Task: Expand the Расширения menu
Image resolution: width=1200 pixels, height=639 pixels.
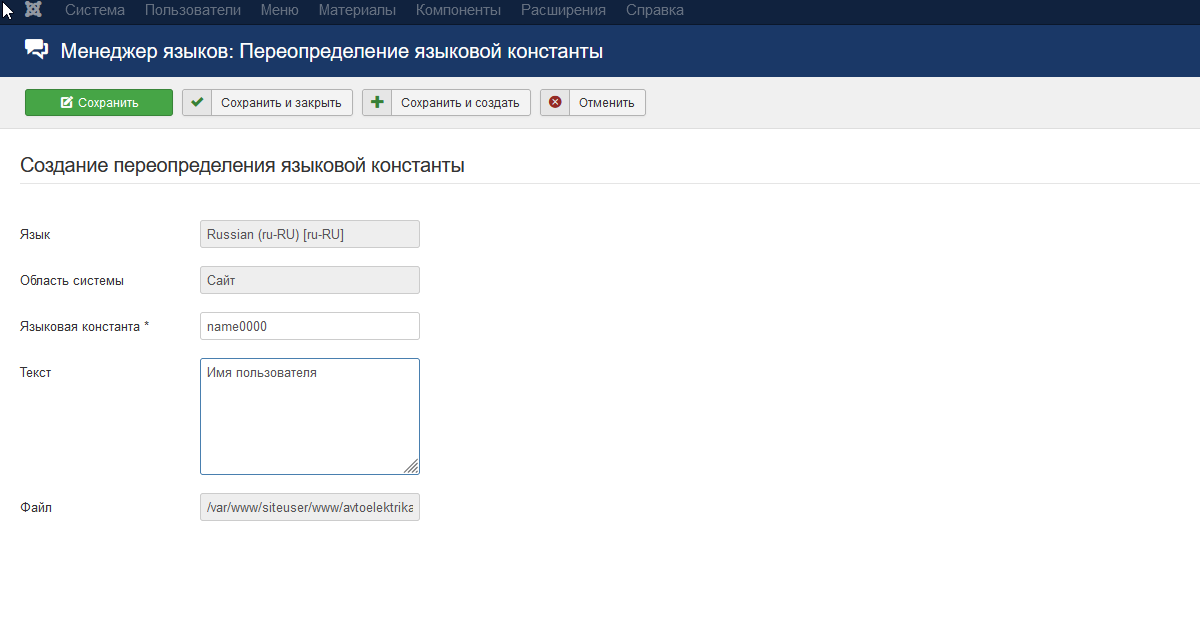Action: pos(563,10)
